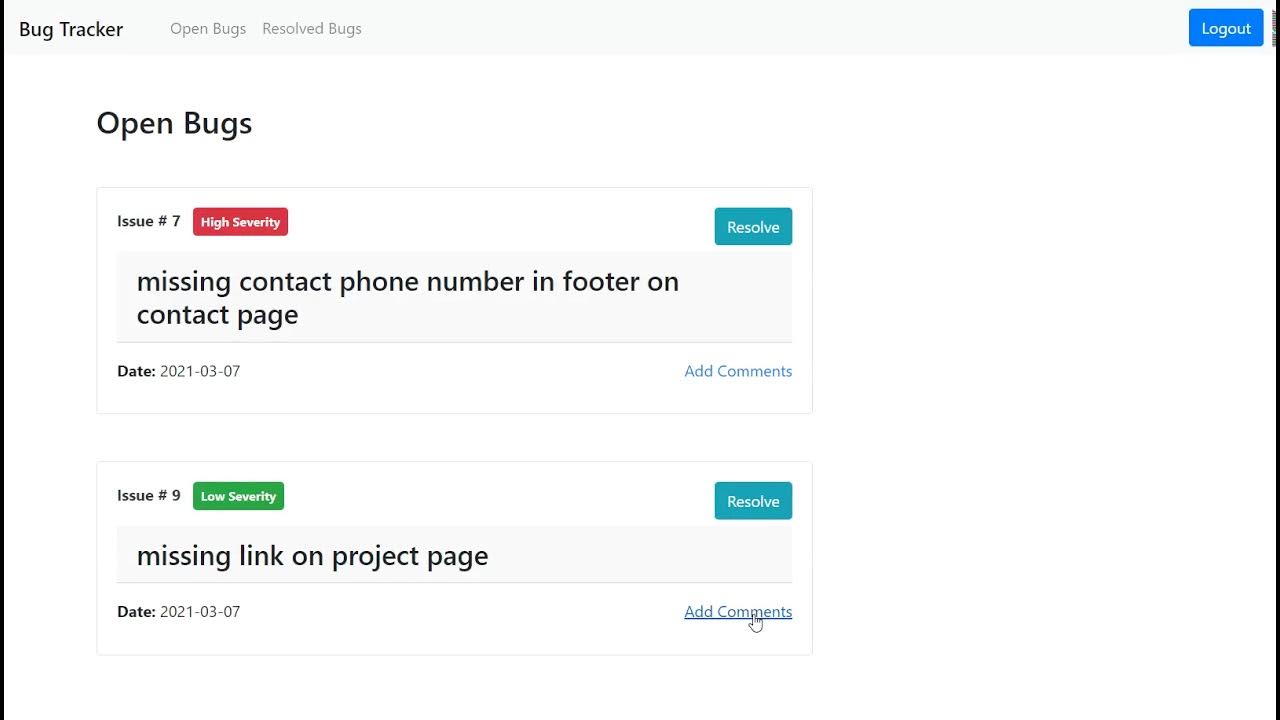Viewport: 1280px width, 720px height.
Task: Click the 2021-03-07 date value of issue 7
Action: (x=200, y=371)
